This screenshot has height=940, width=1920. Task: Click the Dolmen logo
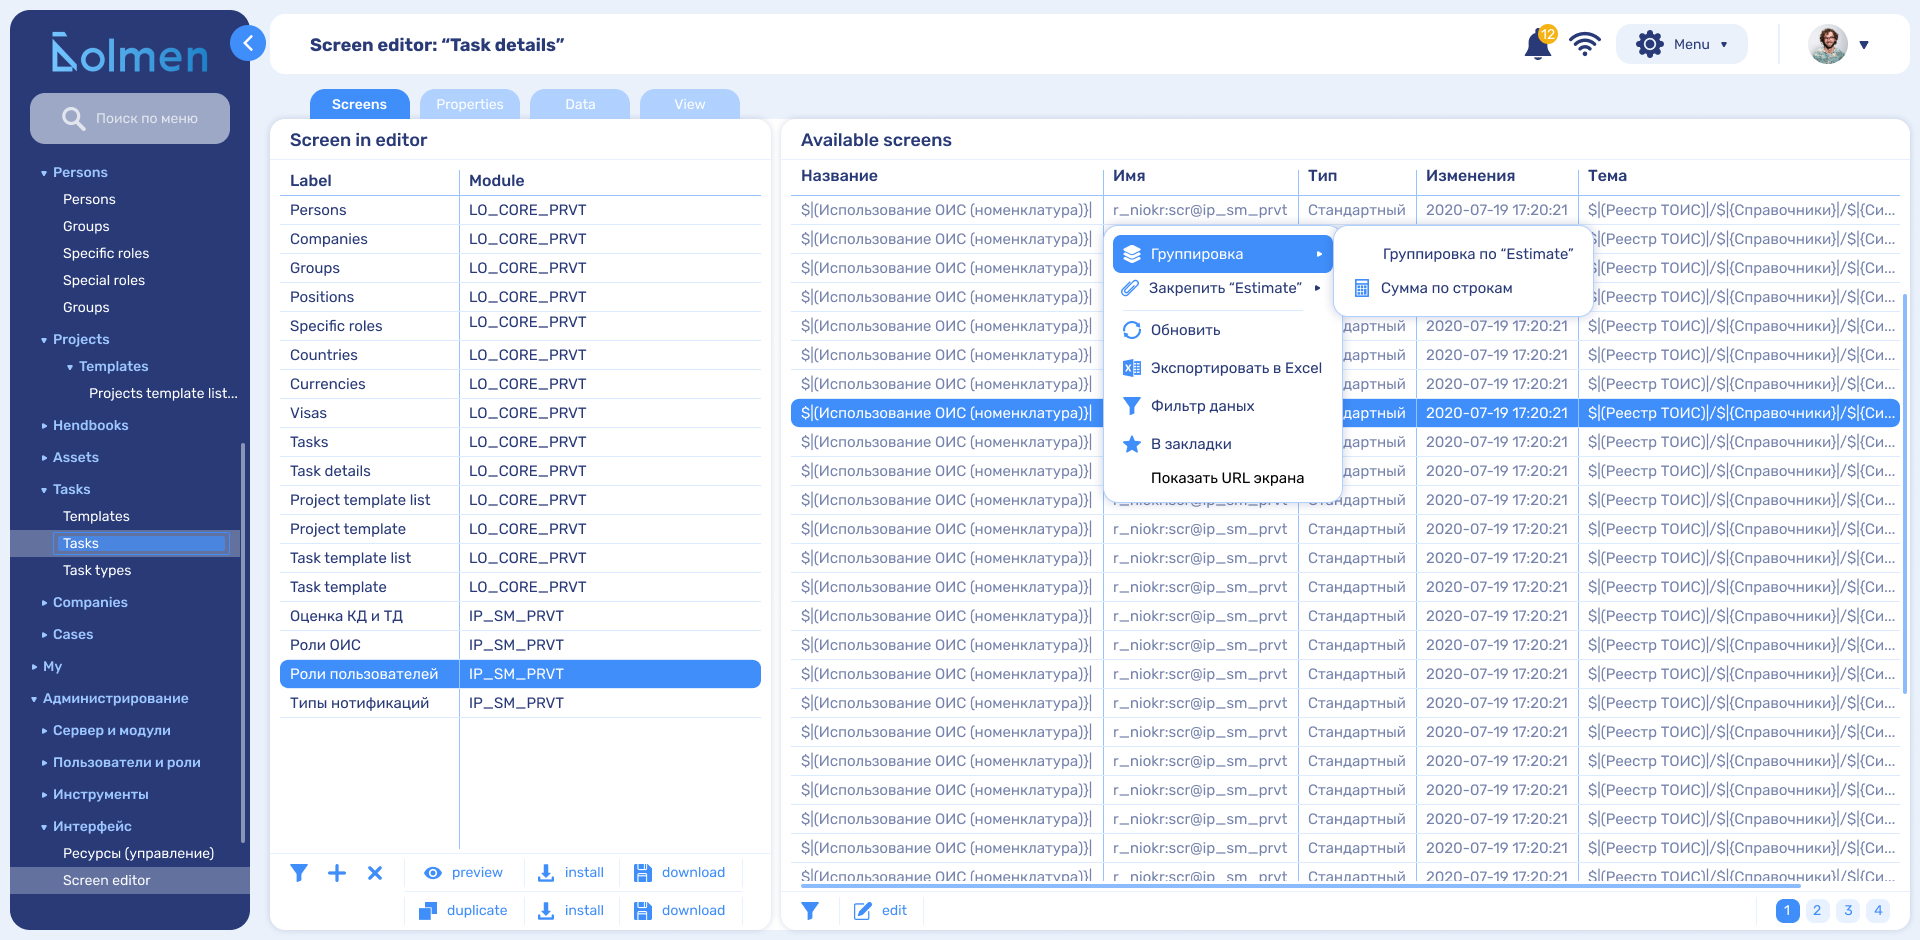(x=130, y=52)
